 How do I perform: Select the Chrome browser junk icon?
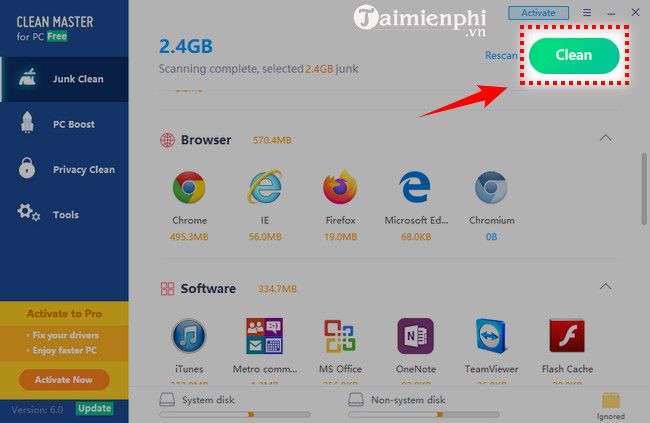click(189, 188)
